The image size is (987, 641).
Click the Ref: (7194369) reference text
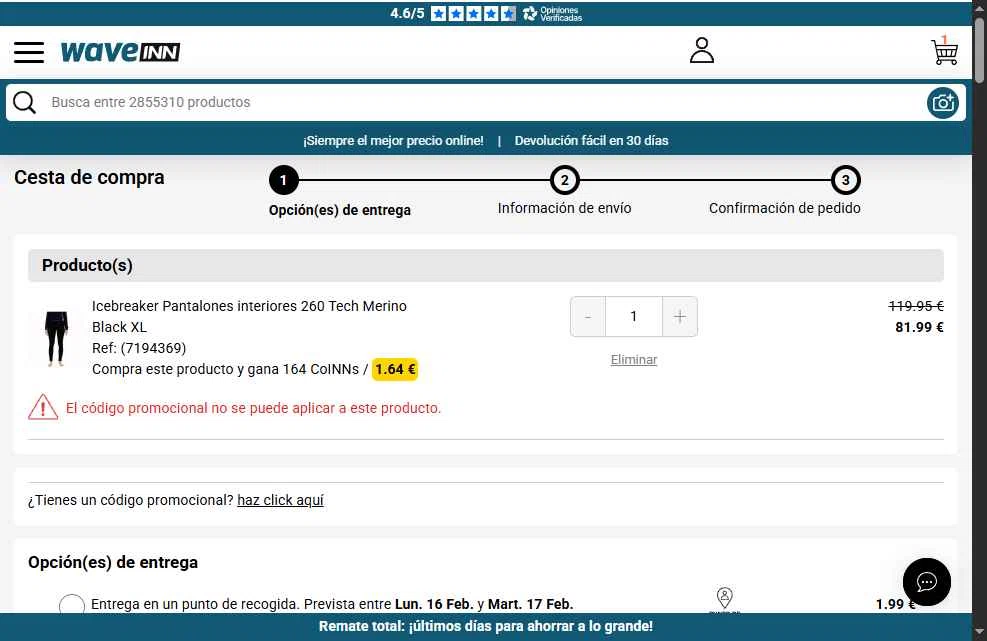click(139, 348)
